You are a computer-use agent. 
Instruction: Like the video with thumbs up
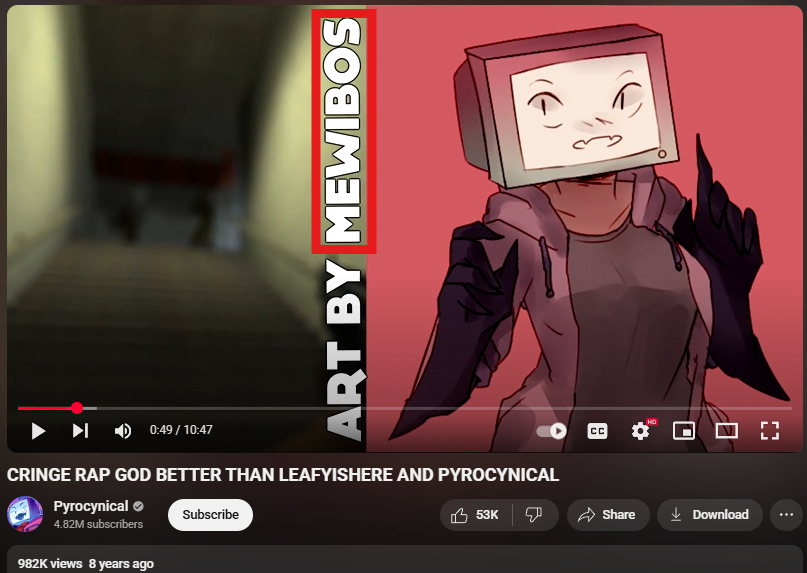pyautogui.click(x=476, y=515)
